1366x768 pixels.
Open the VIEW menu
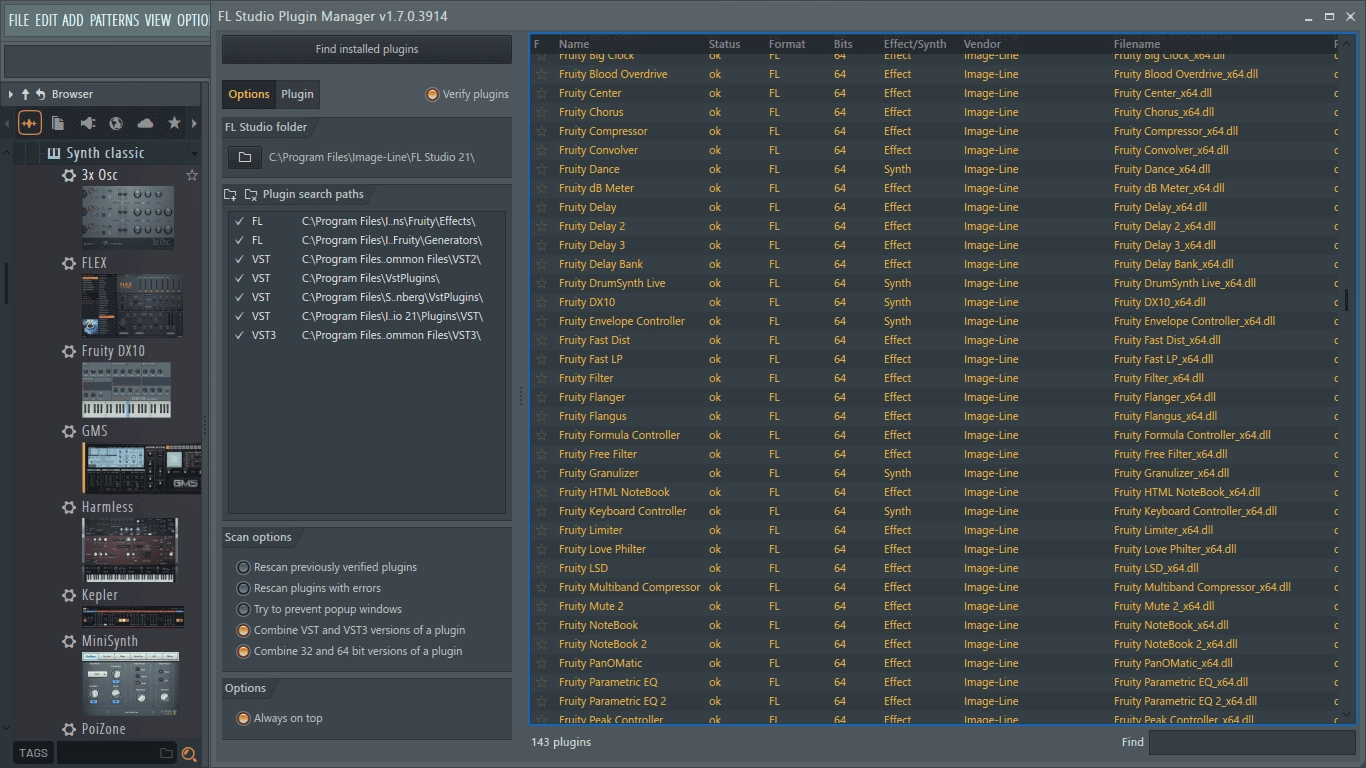[x=158, y=20]
